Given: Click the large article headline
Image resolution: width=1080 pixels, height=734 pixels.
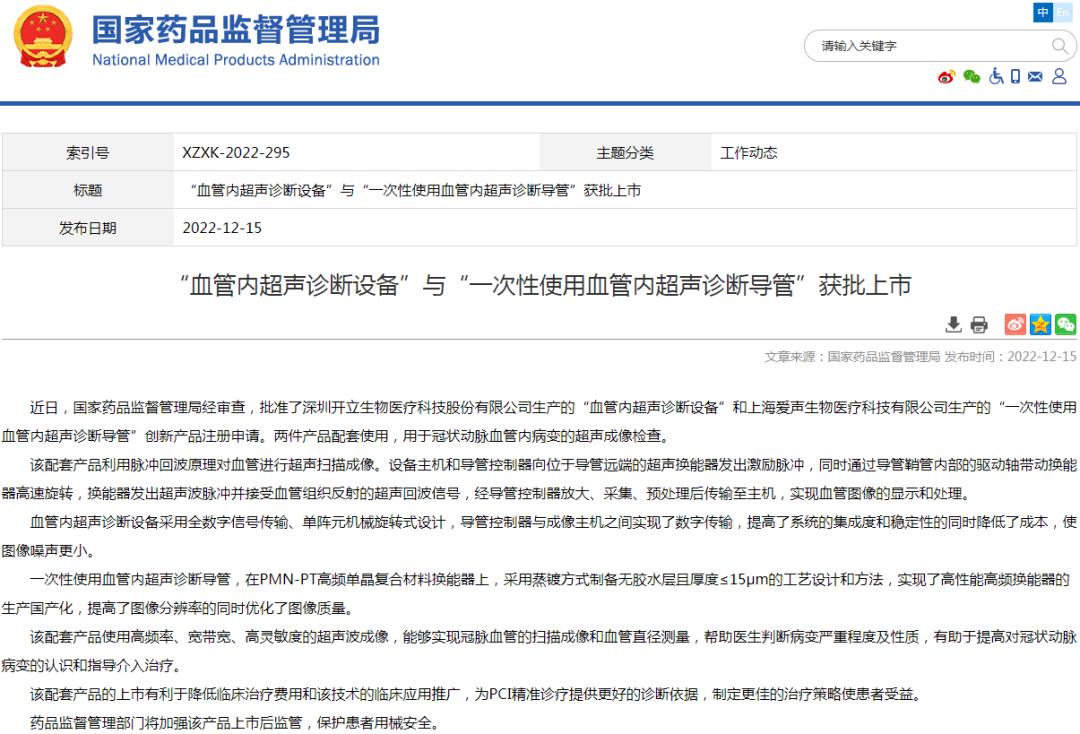Looking at the screenshot, I should (545, 285).
